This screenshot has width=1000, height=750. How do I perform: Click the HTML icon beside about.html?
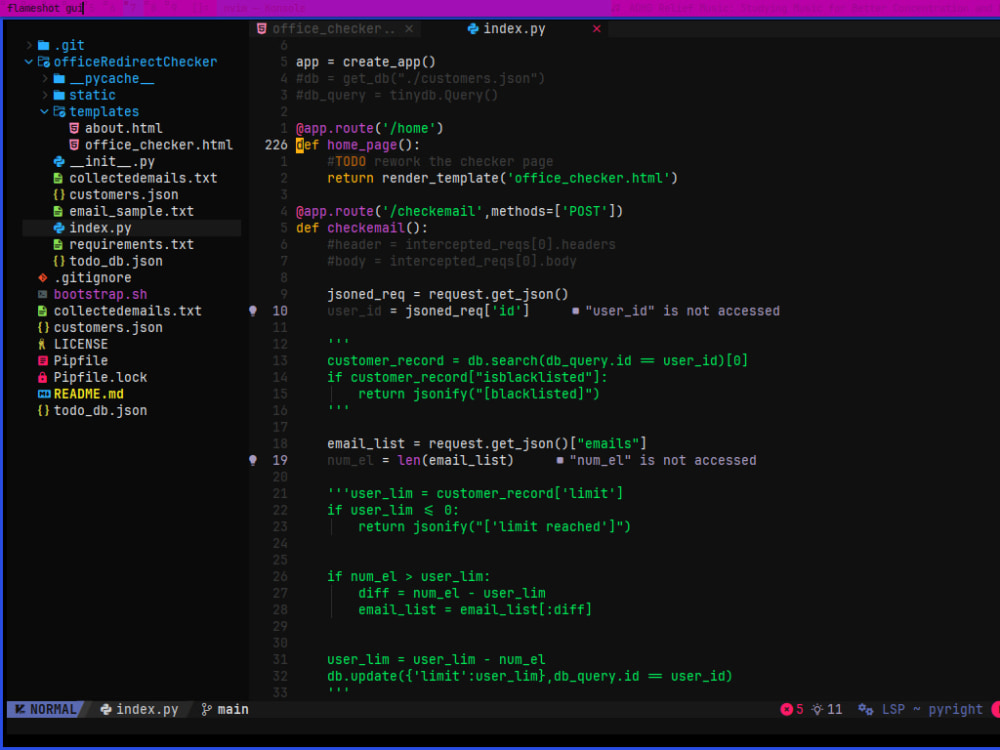pos(74,128)
